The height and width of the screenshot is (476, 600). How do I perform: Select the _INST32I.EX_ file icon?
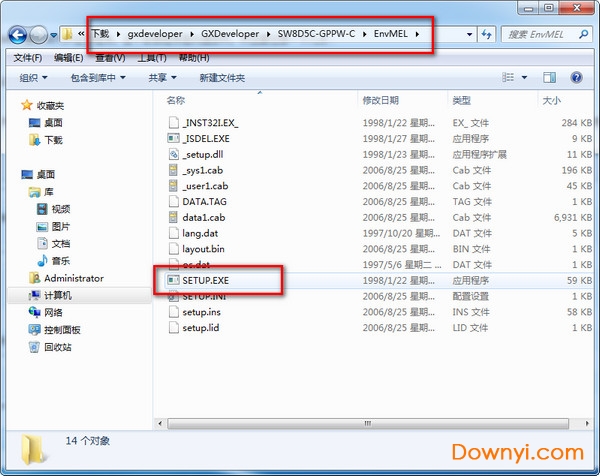(173, 122)
